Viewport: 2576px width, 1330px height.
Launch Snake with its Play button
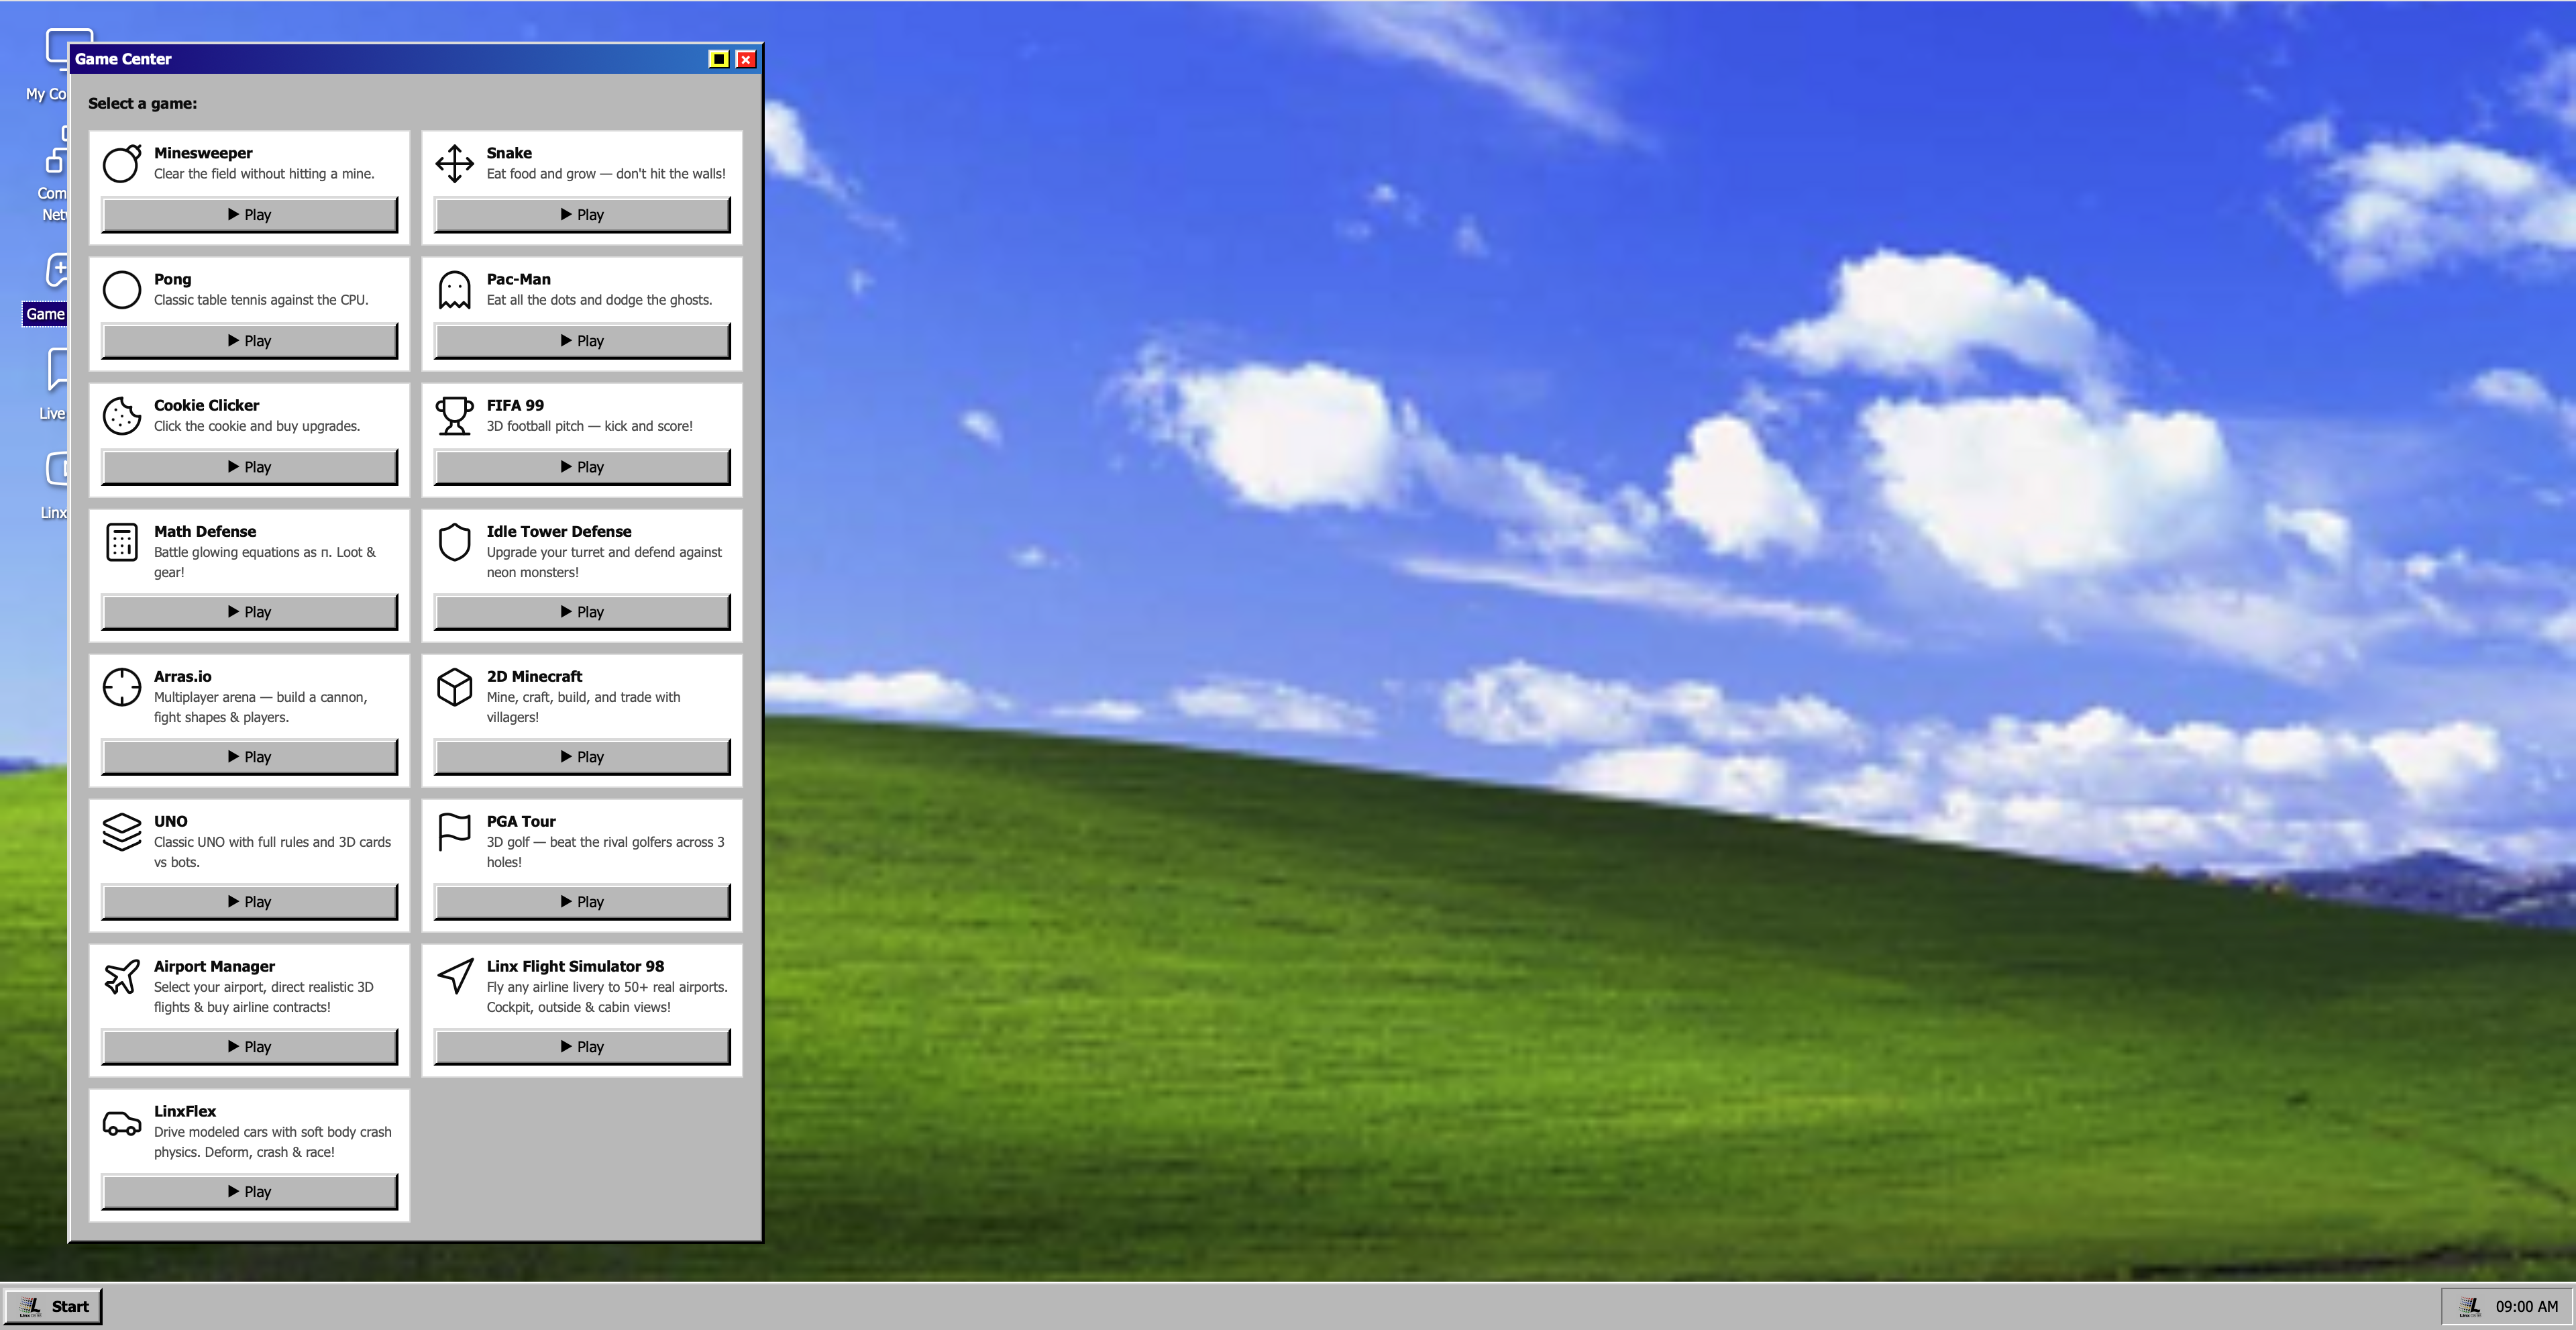[x=582, y=215]
